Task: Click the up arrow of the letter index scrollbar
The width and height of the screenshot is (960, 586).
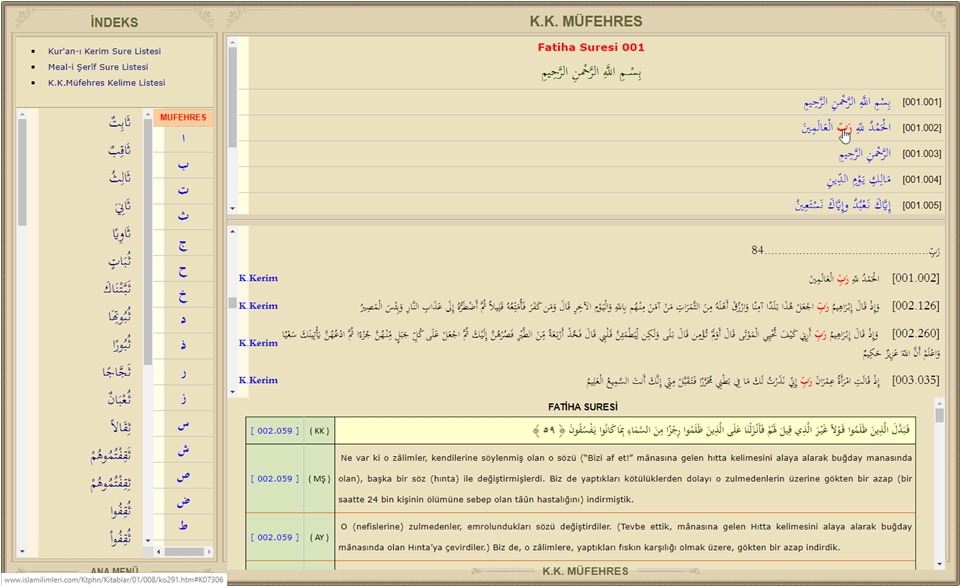Action: [148, 114]
